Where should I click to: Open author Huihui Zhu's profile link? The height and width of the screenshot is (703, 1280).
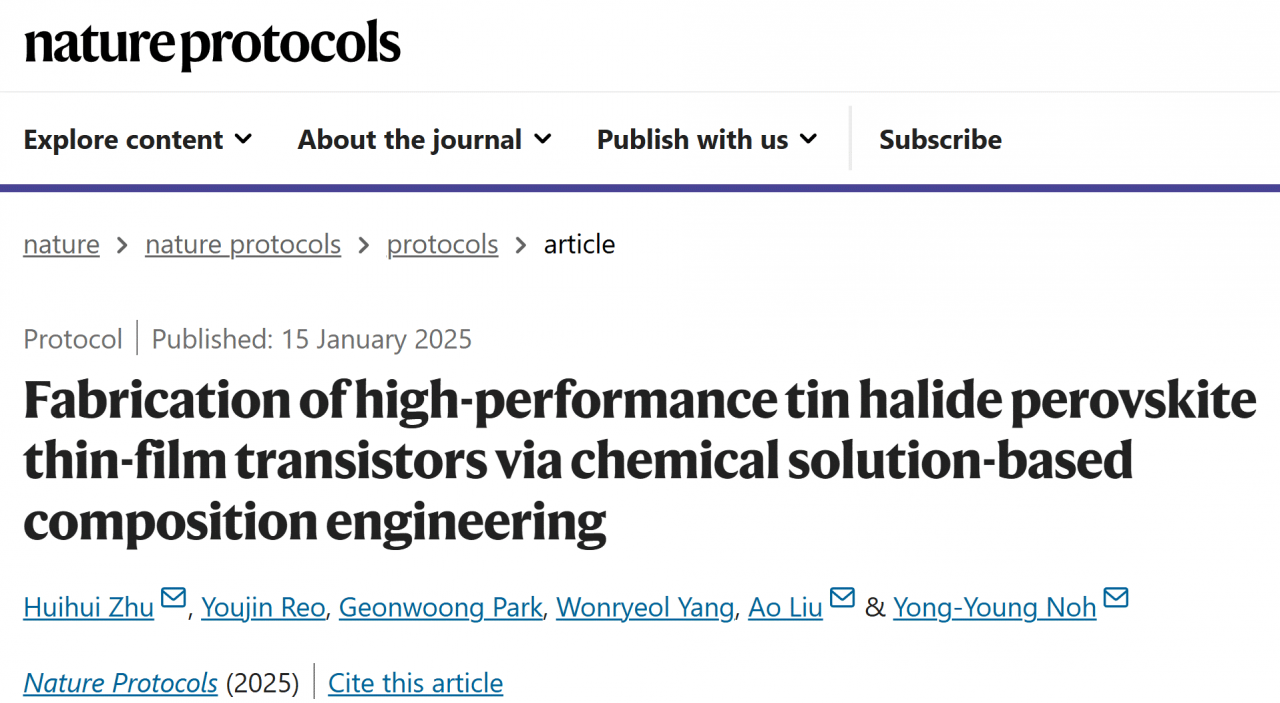click(88, 607)
